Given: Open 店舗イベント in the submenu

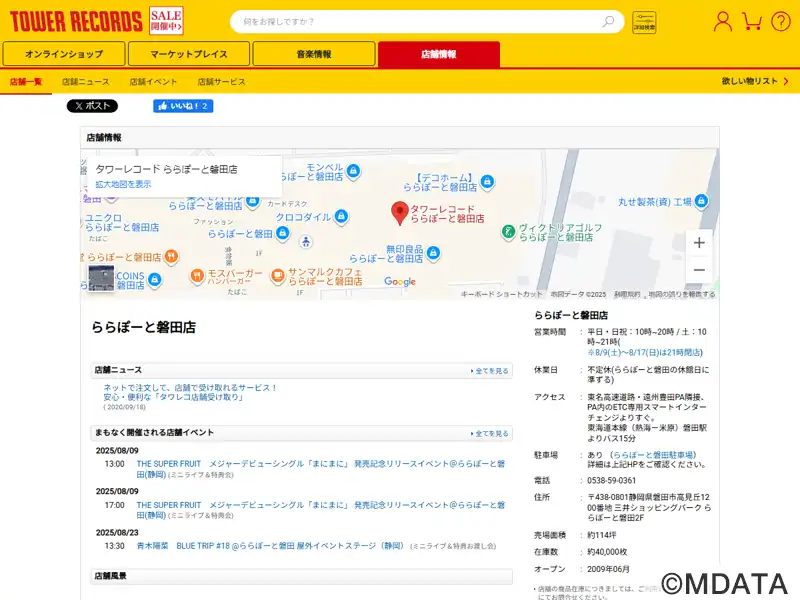Looking at the screenshot, I should 153,82.
